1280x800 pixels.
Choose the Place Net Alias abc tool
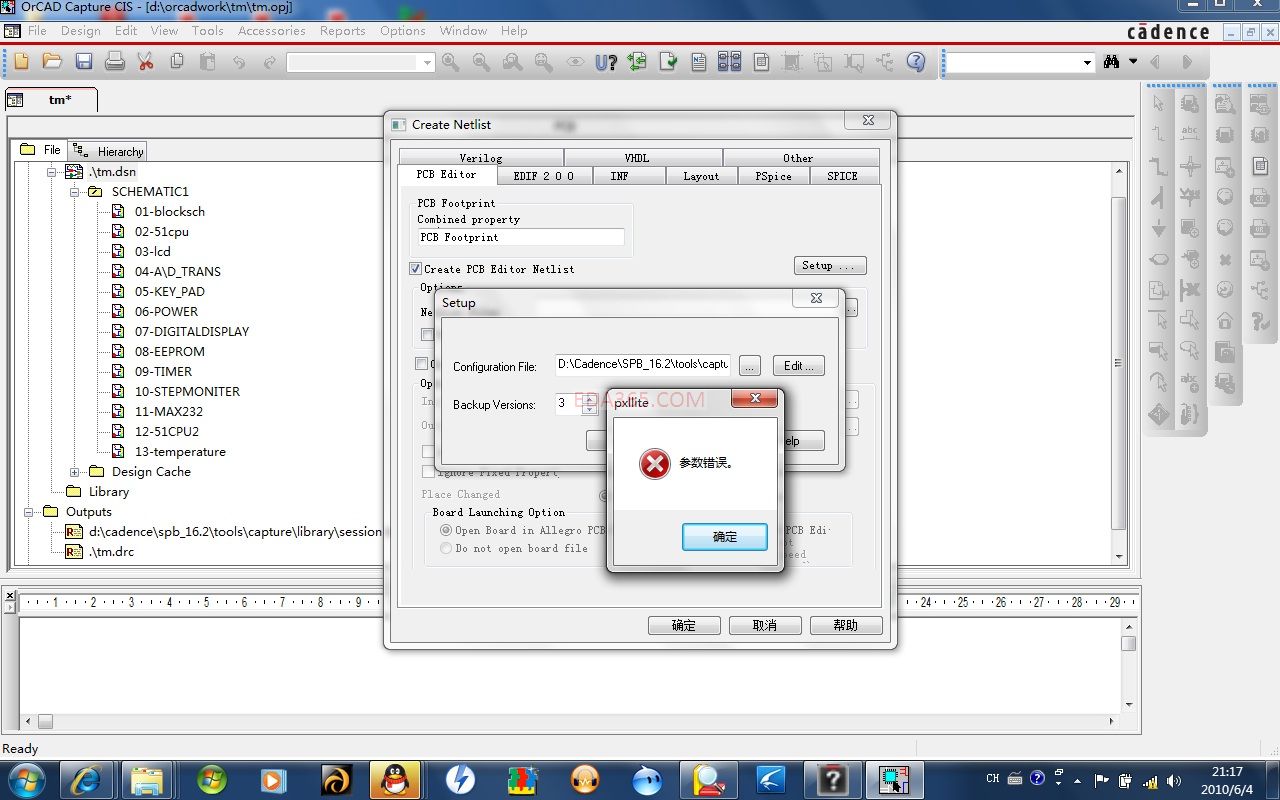1190,135
